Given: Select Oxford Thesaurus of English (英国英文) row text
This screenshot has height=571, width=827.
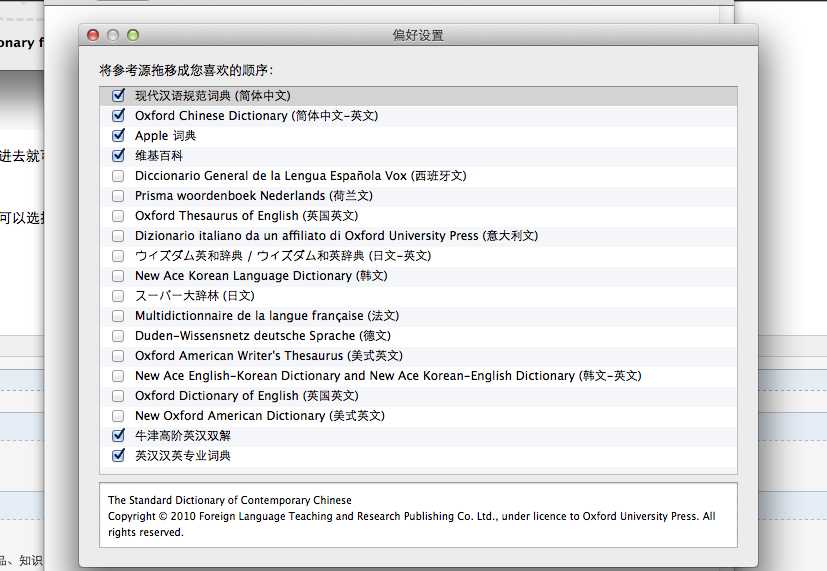Looking at the screenshot, I should (246, 216).
